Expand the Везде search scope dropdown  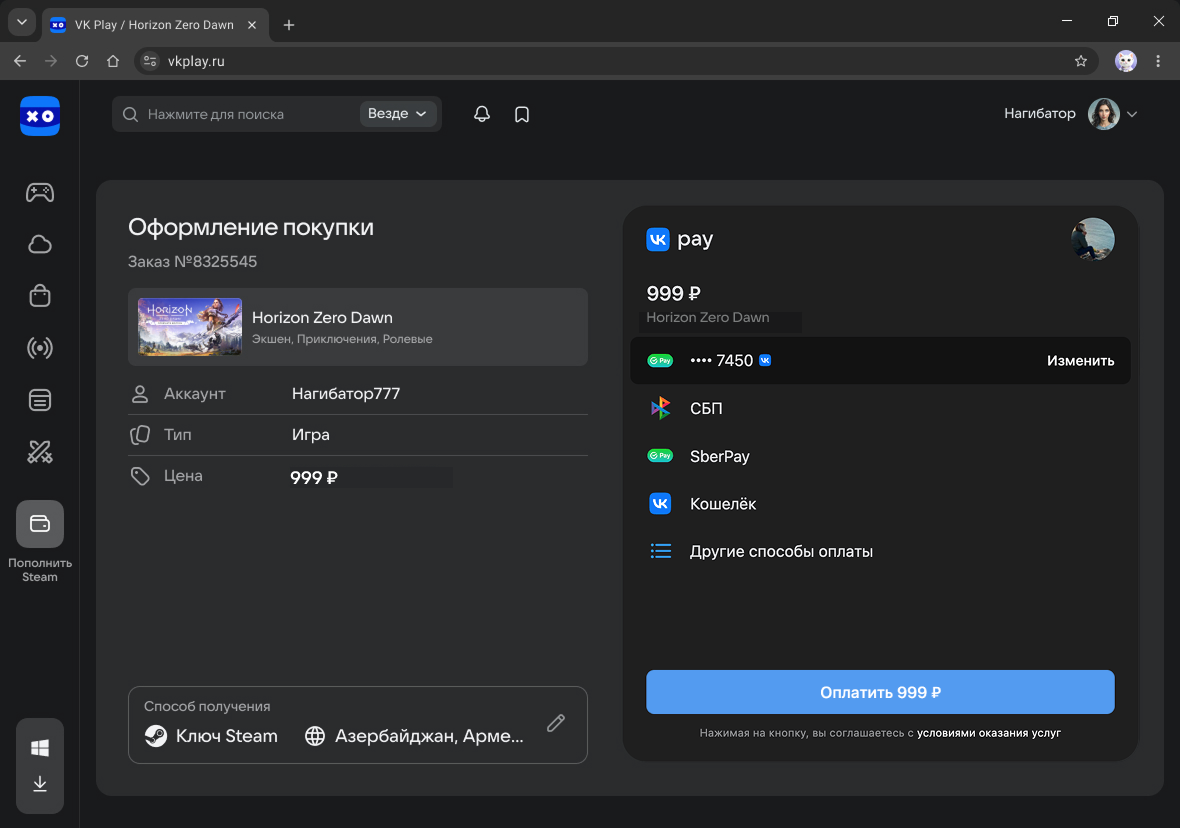(398, 114)
